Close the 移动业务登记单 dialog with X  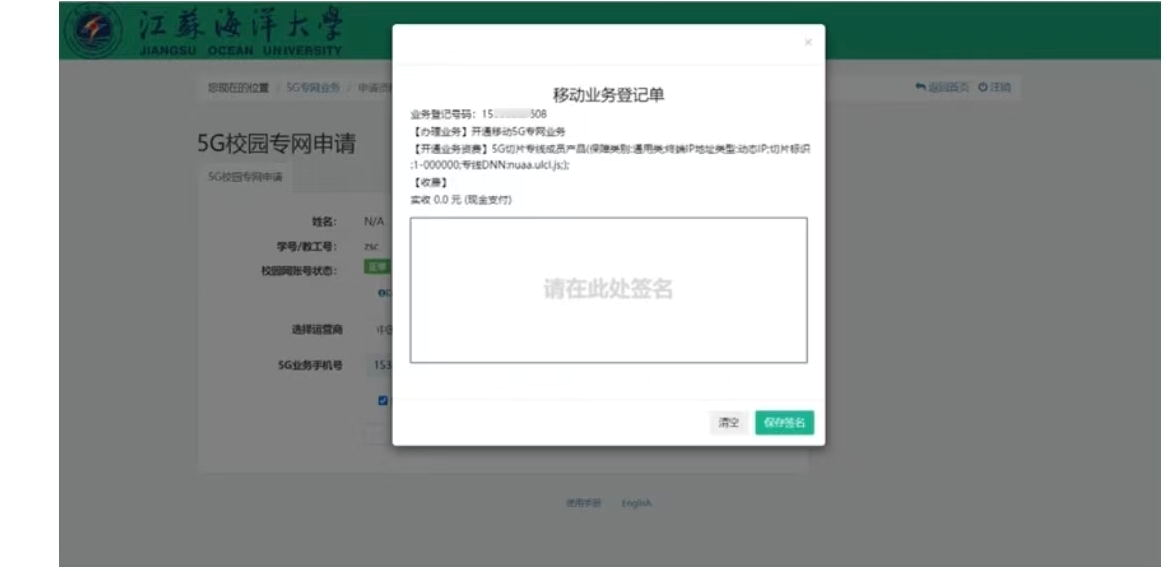click(x=808, y=43)
